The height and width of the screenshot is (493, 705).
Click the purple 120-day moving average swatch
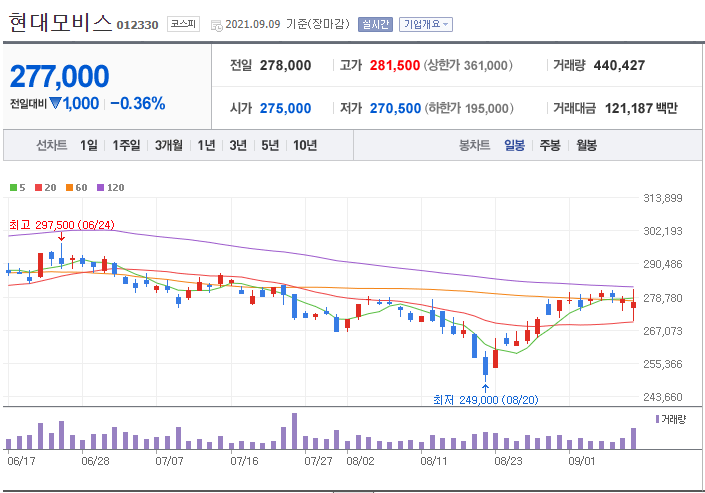pos(101,188)
